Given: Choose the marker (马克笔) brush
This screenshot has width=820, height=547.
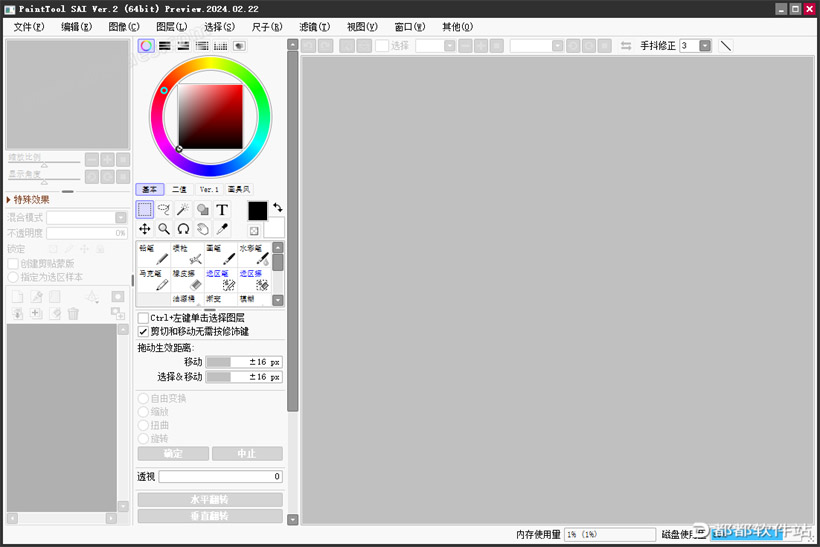Looking at the screenshot, I should coord(153,280).
